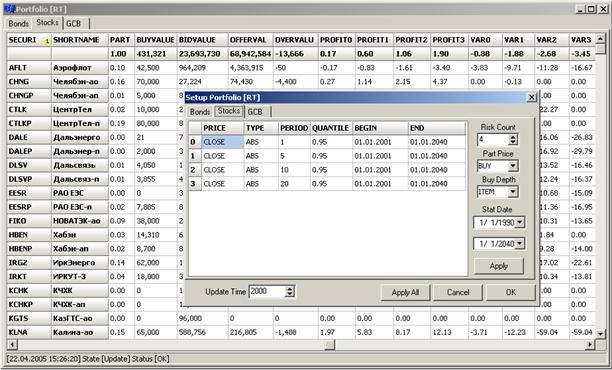
Task: Click the Apply All button
Action: [x=405, y=292]
